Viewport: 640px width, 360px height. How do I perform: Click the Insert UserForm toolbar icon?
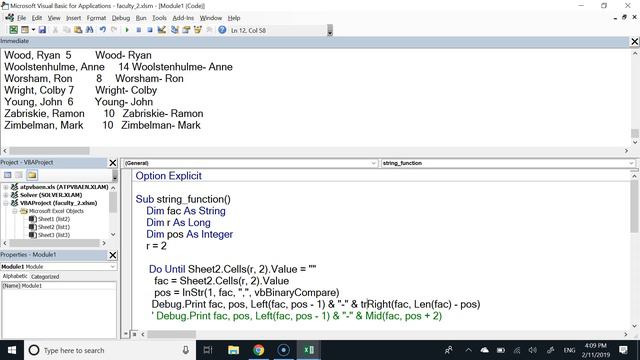pyautogui.click(x=25, y=30)
